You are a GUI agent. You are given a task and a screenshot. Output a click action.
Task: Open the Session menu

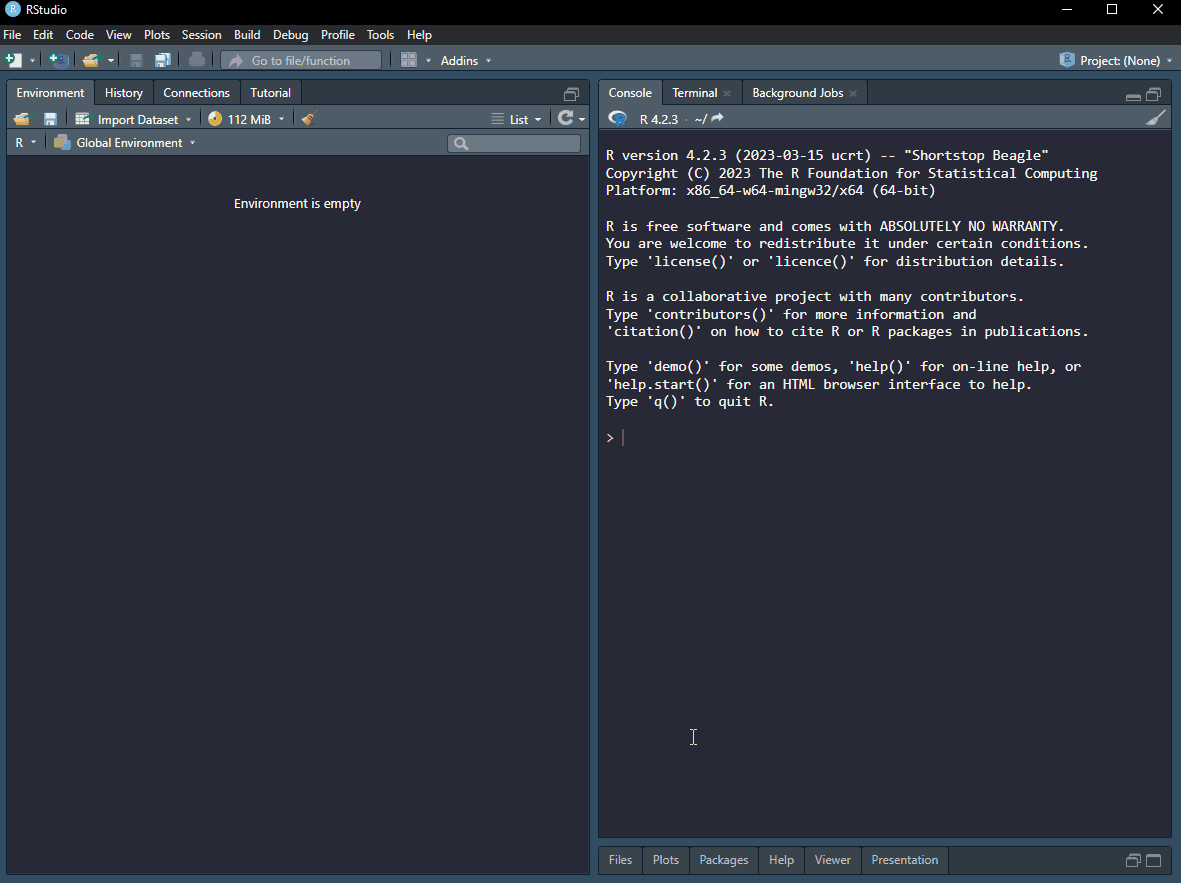pyautogui.click(x=201, y=35)
